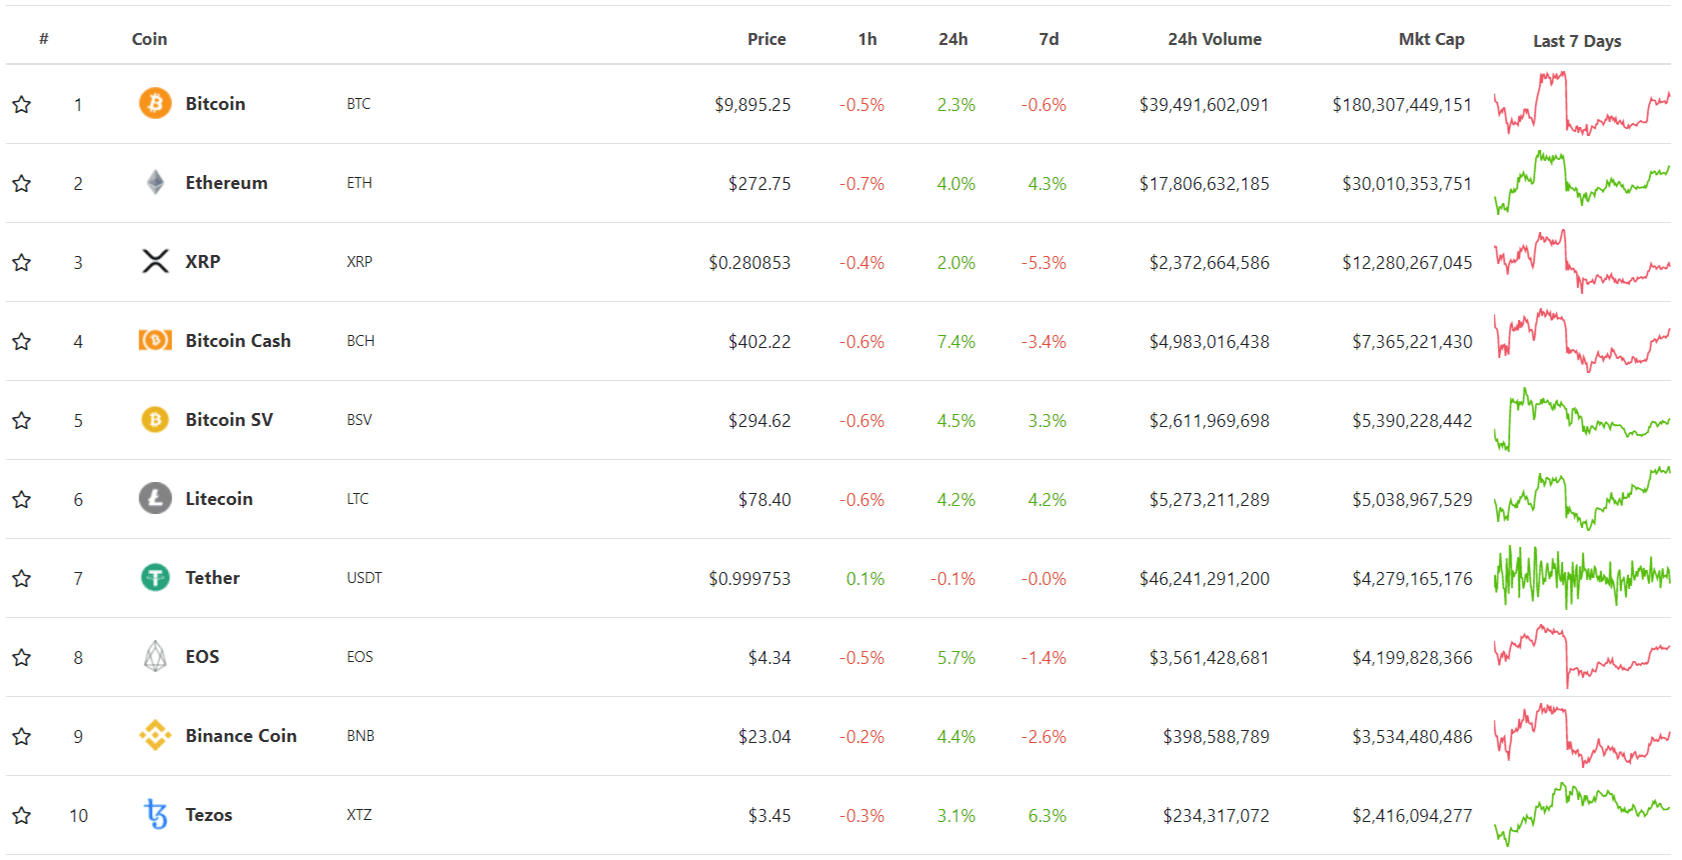Click the Bitcoin orange logo icon

(155, 103)
